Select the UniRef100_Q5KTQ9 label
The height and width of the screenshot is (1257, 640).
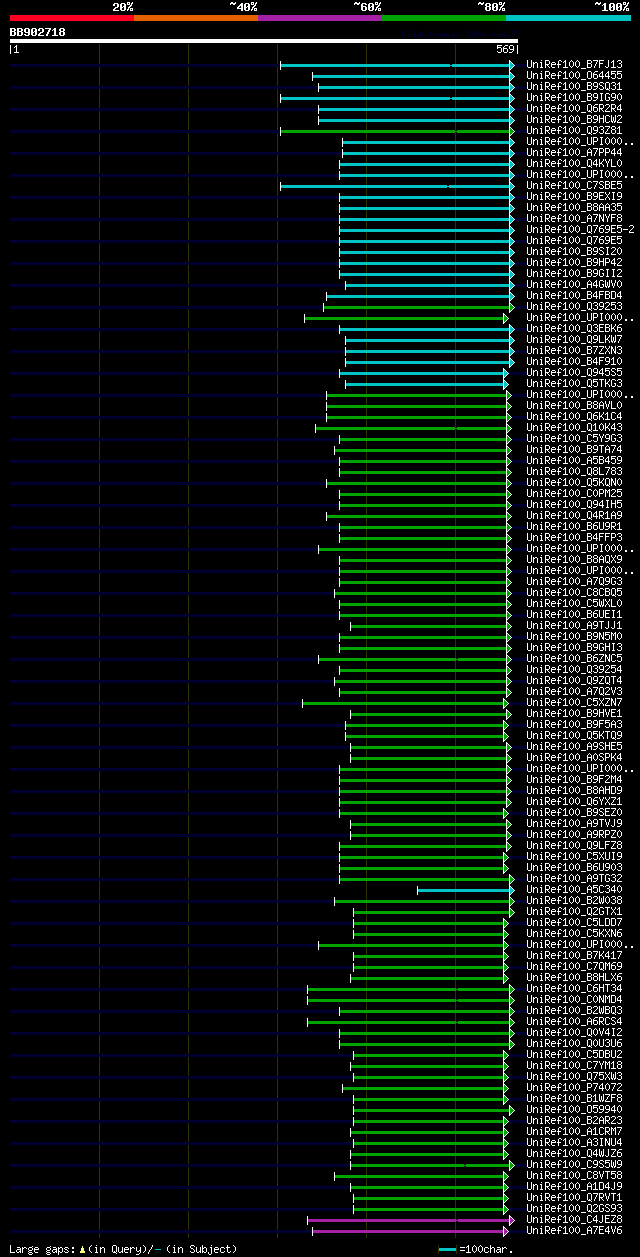tap(575, 735)
